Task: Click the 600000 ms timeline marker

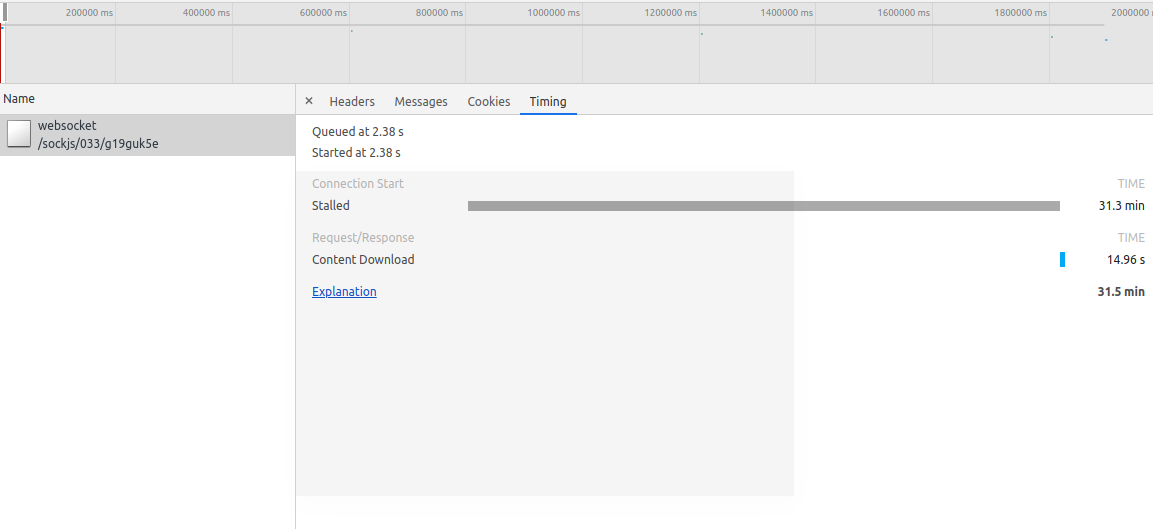Action: (324, 13)
